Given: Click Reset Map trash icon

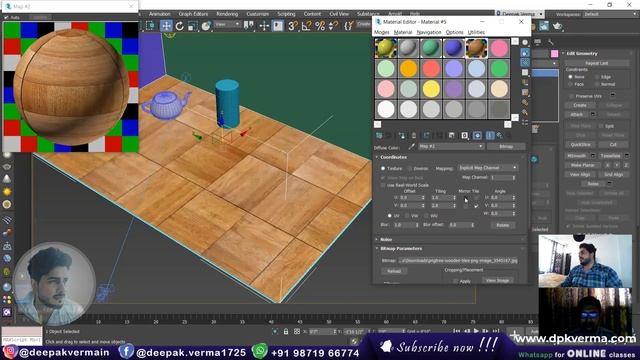Looking at the screenshot, I should click(413, 136).
